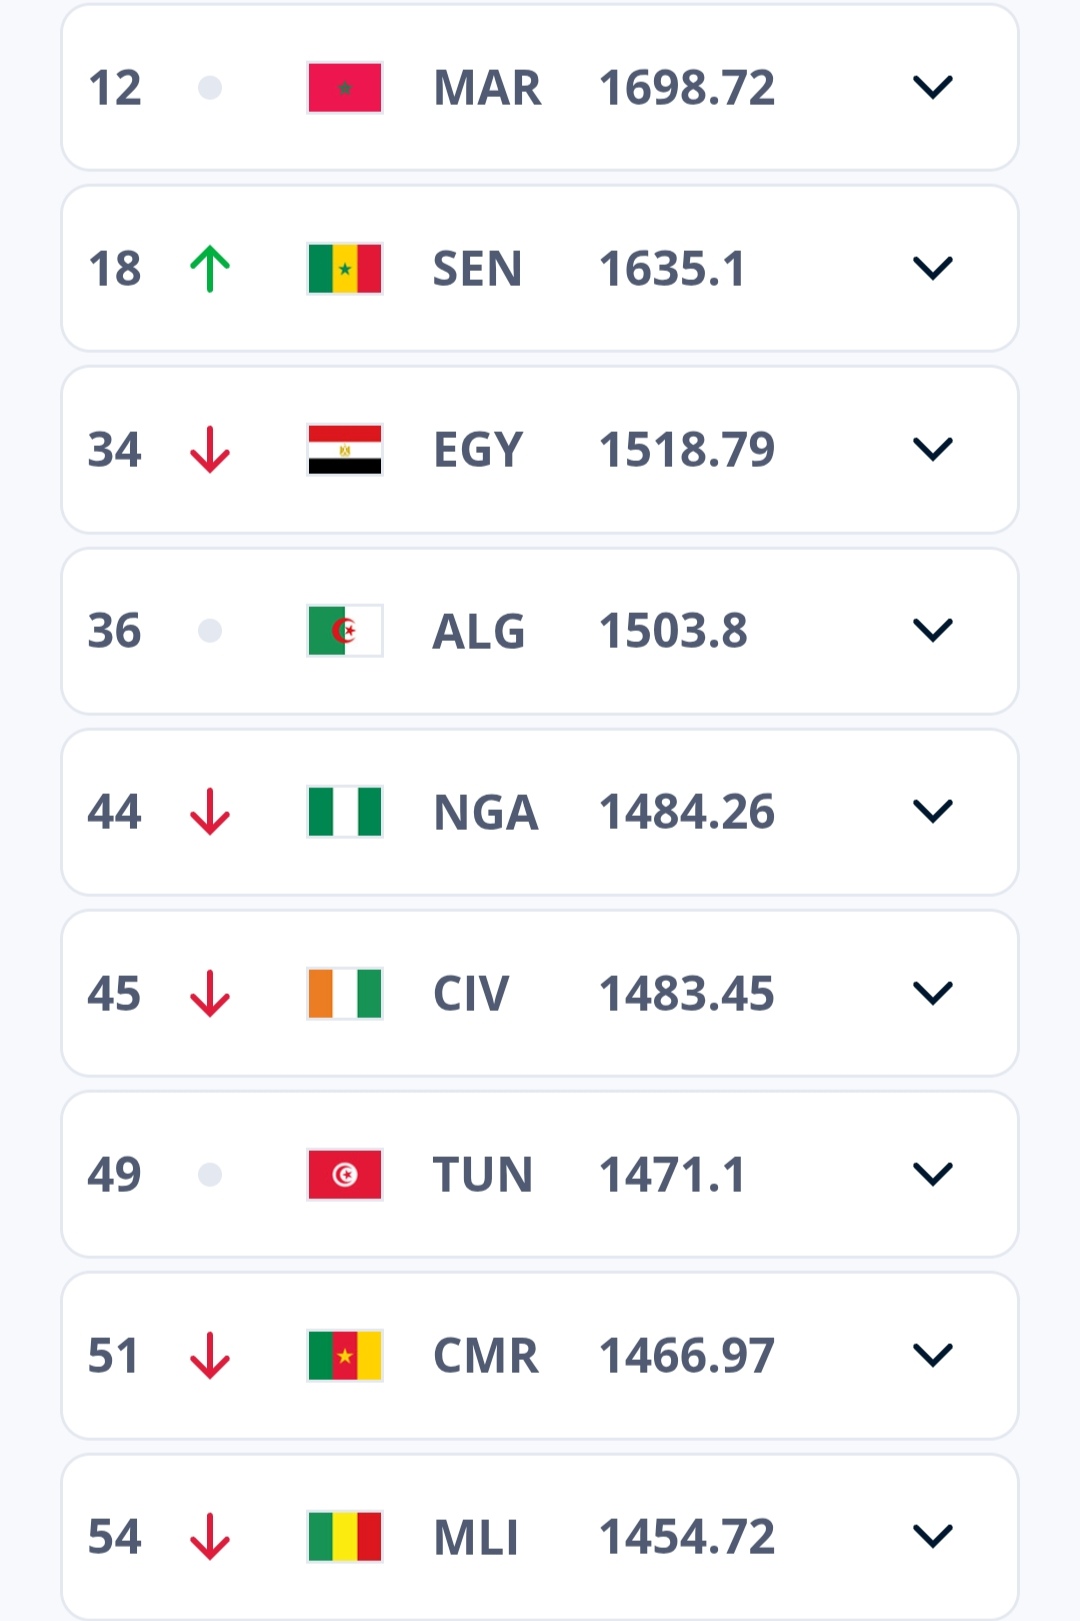Image resolution: width=1080 pixels, height=1621 pixels.
Task: Expand the SEN row details chevron
Action: [933, 269]
